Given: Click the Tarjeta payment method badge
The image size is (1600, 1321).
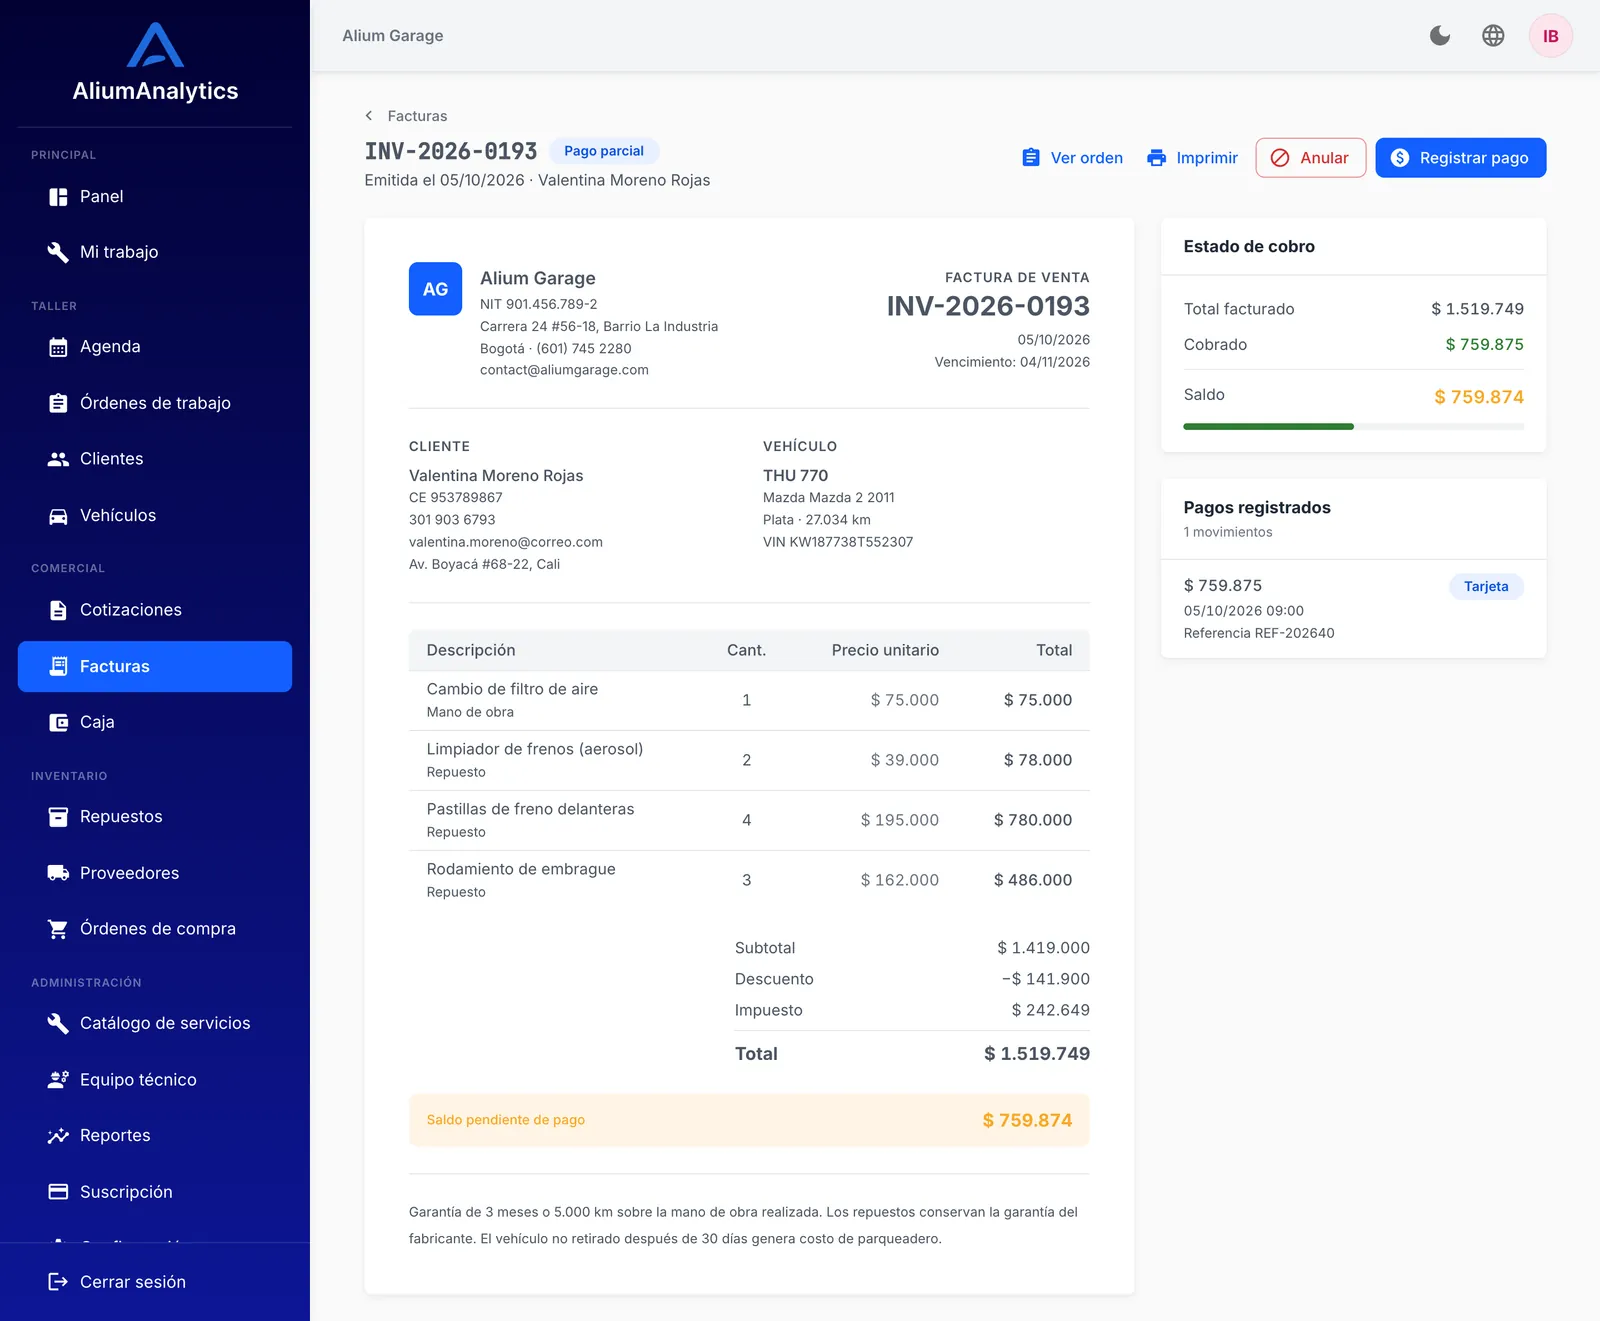Looking at the screenshot, I should (1486, 587).
